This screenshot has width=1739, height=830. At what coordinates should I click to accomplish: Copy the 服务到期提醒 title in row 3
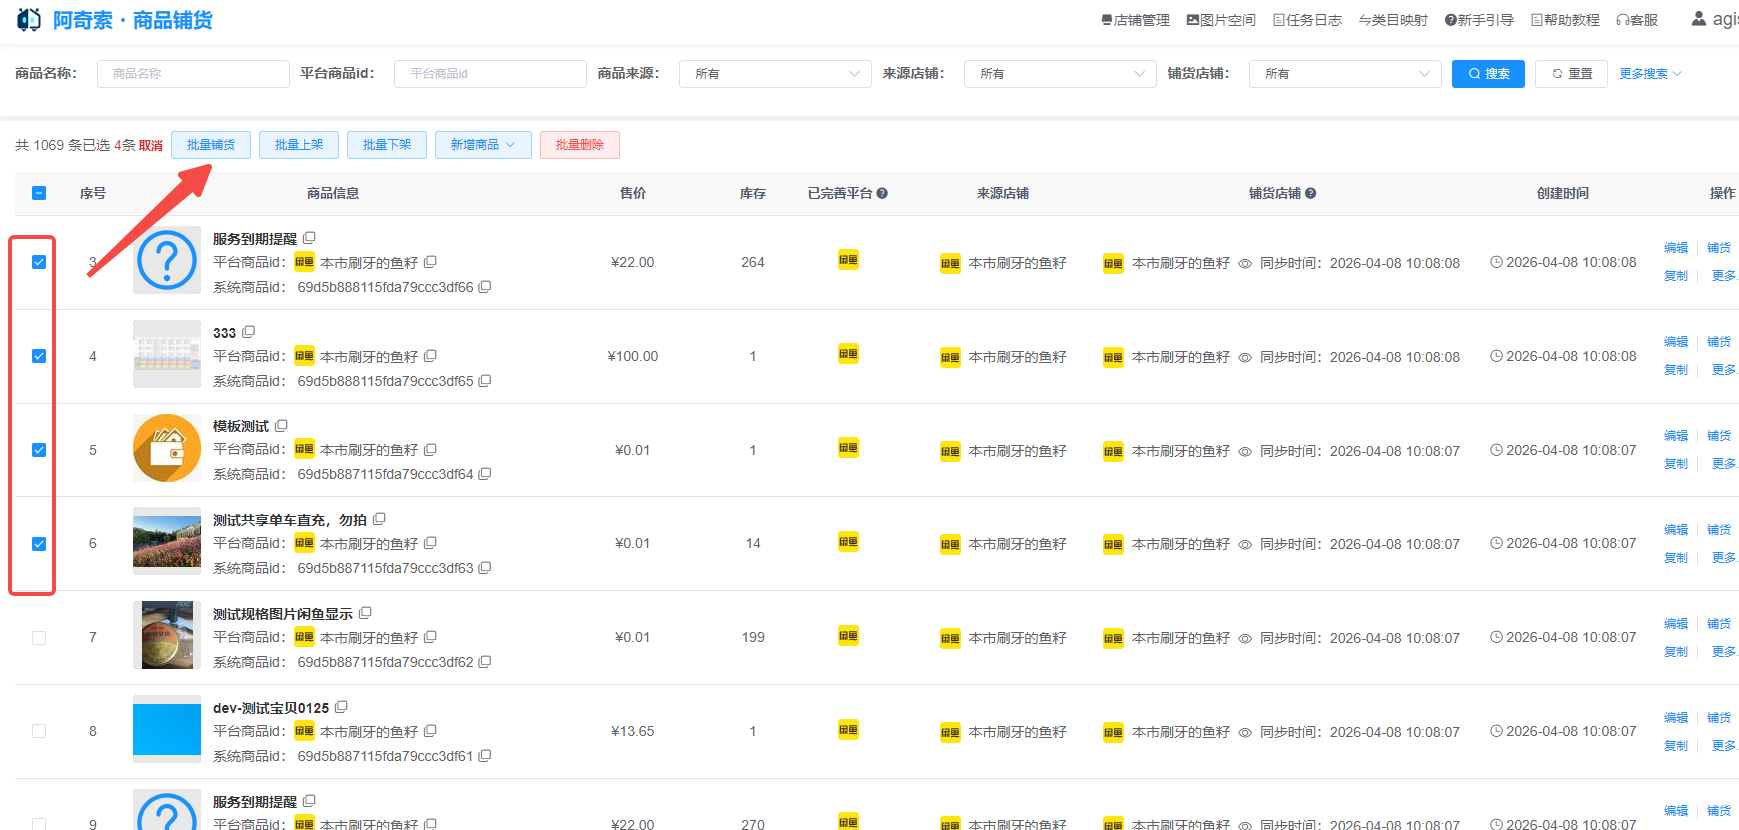(x=310, y=238)
